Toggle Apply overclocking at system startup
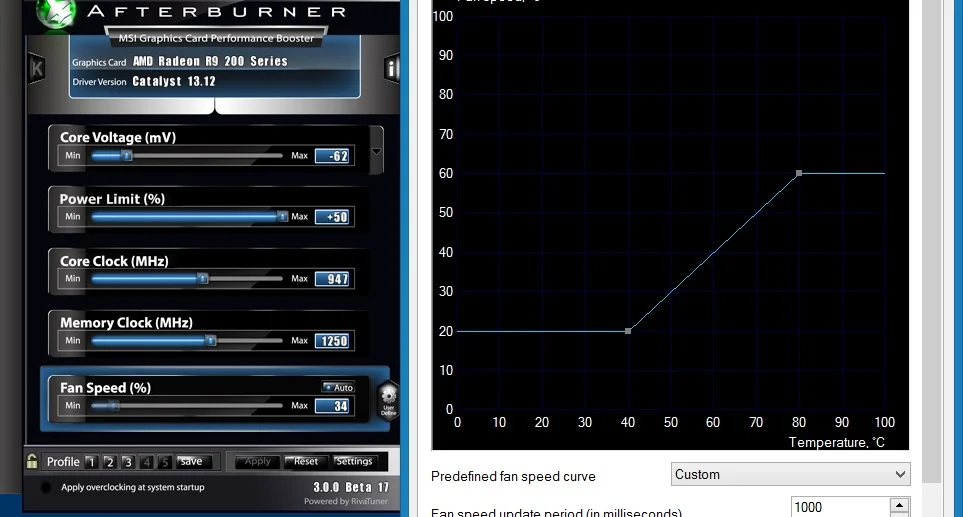 tap(45, 488)
